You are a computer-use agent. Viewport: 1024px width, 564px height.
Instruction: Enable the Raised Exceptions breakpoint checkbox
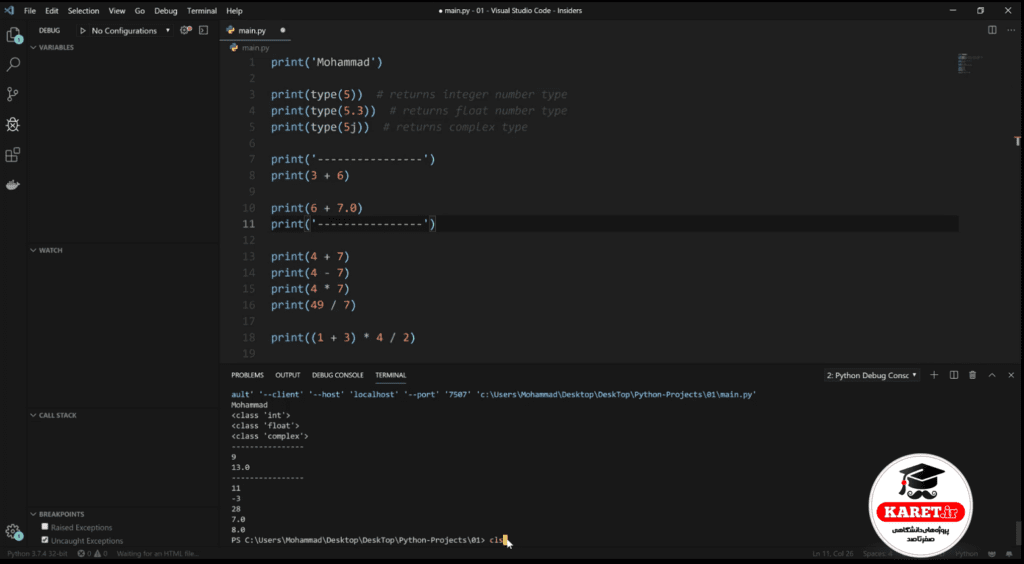pyautogui.click(x=45, y=527)
